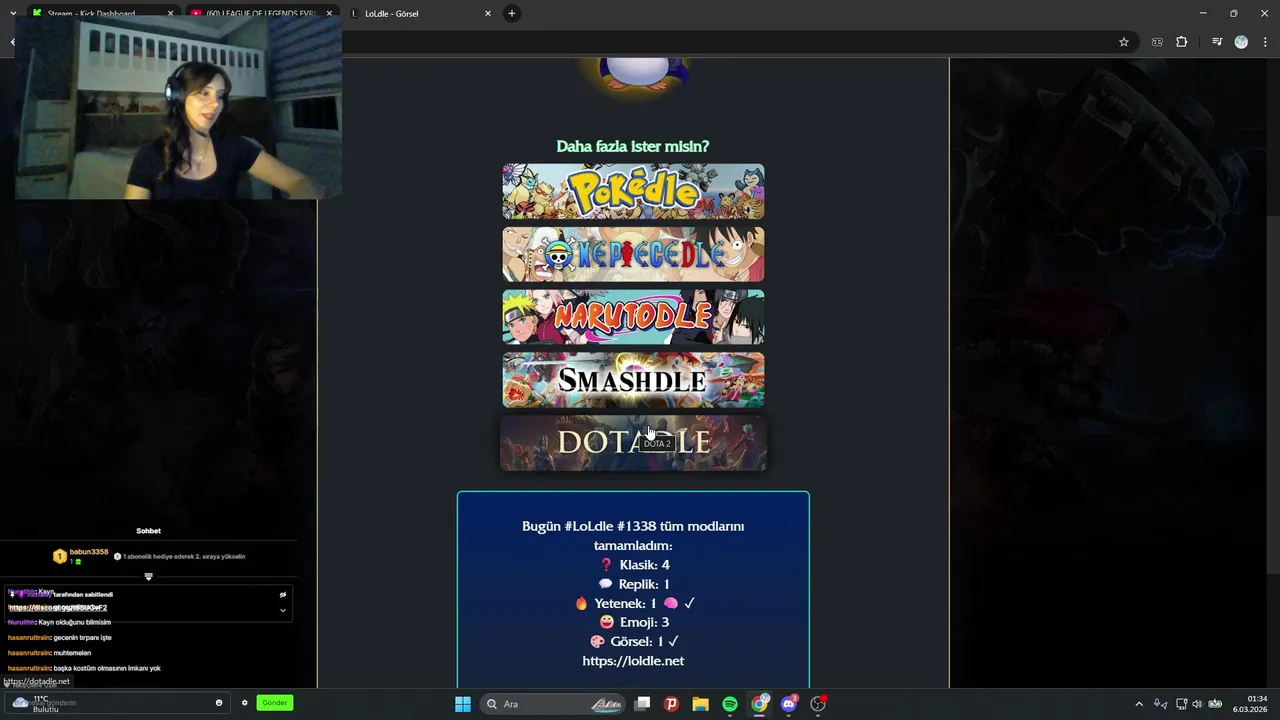Bookmark this page with the star icon
The height and width of the screenshot is (720, 1280).
[x=1124, y=42]
